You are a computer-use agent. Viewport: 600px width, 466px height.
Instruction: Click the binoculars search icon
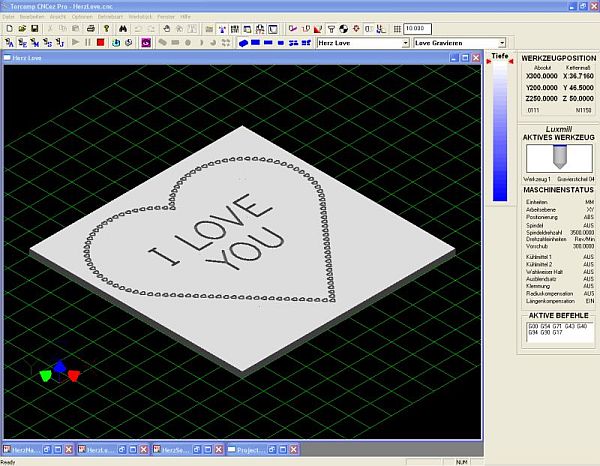pos(121,29)
